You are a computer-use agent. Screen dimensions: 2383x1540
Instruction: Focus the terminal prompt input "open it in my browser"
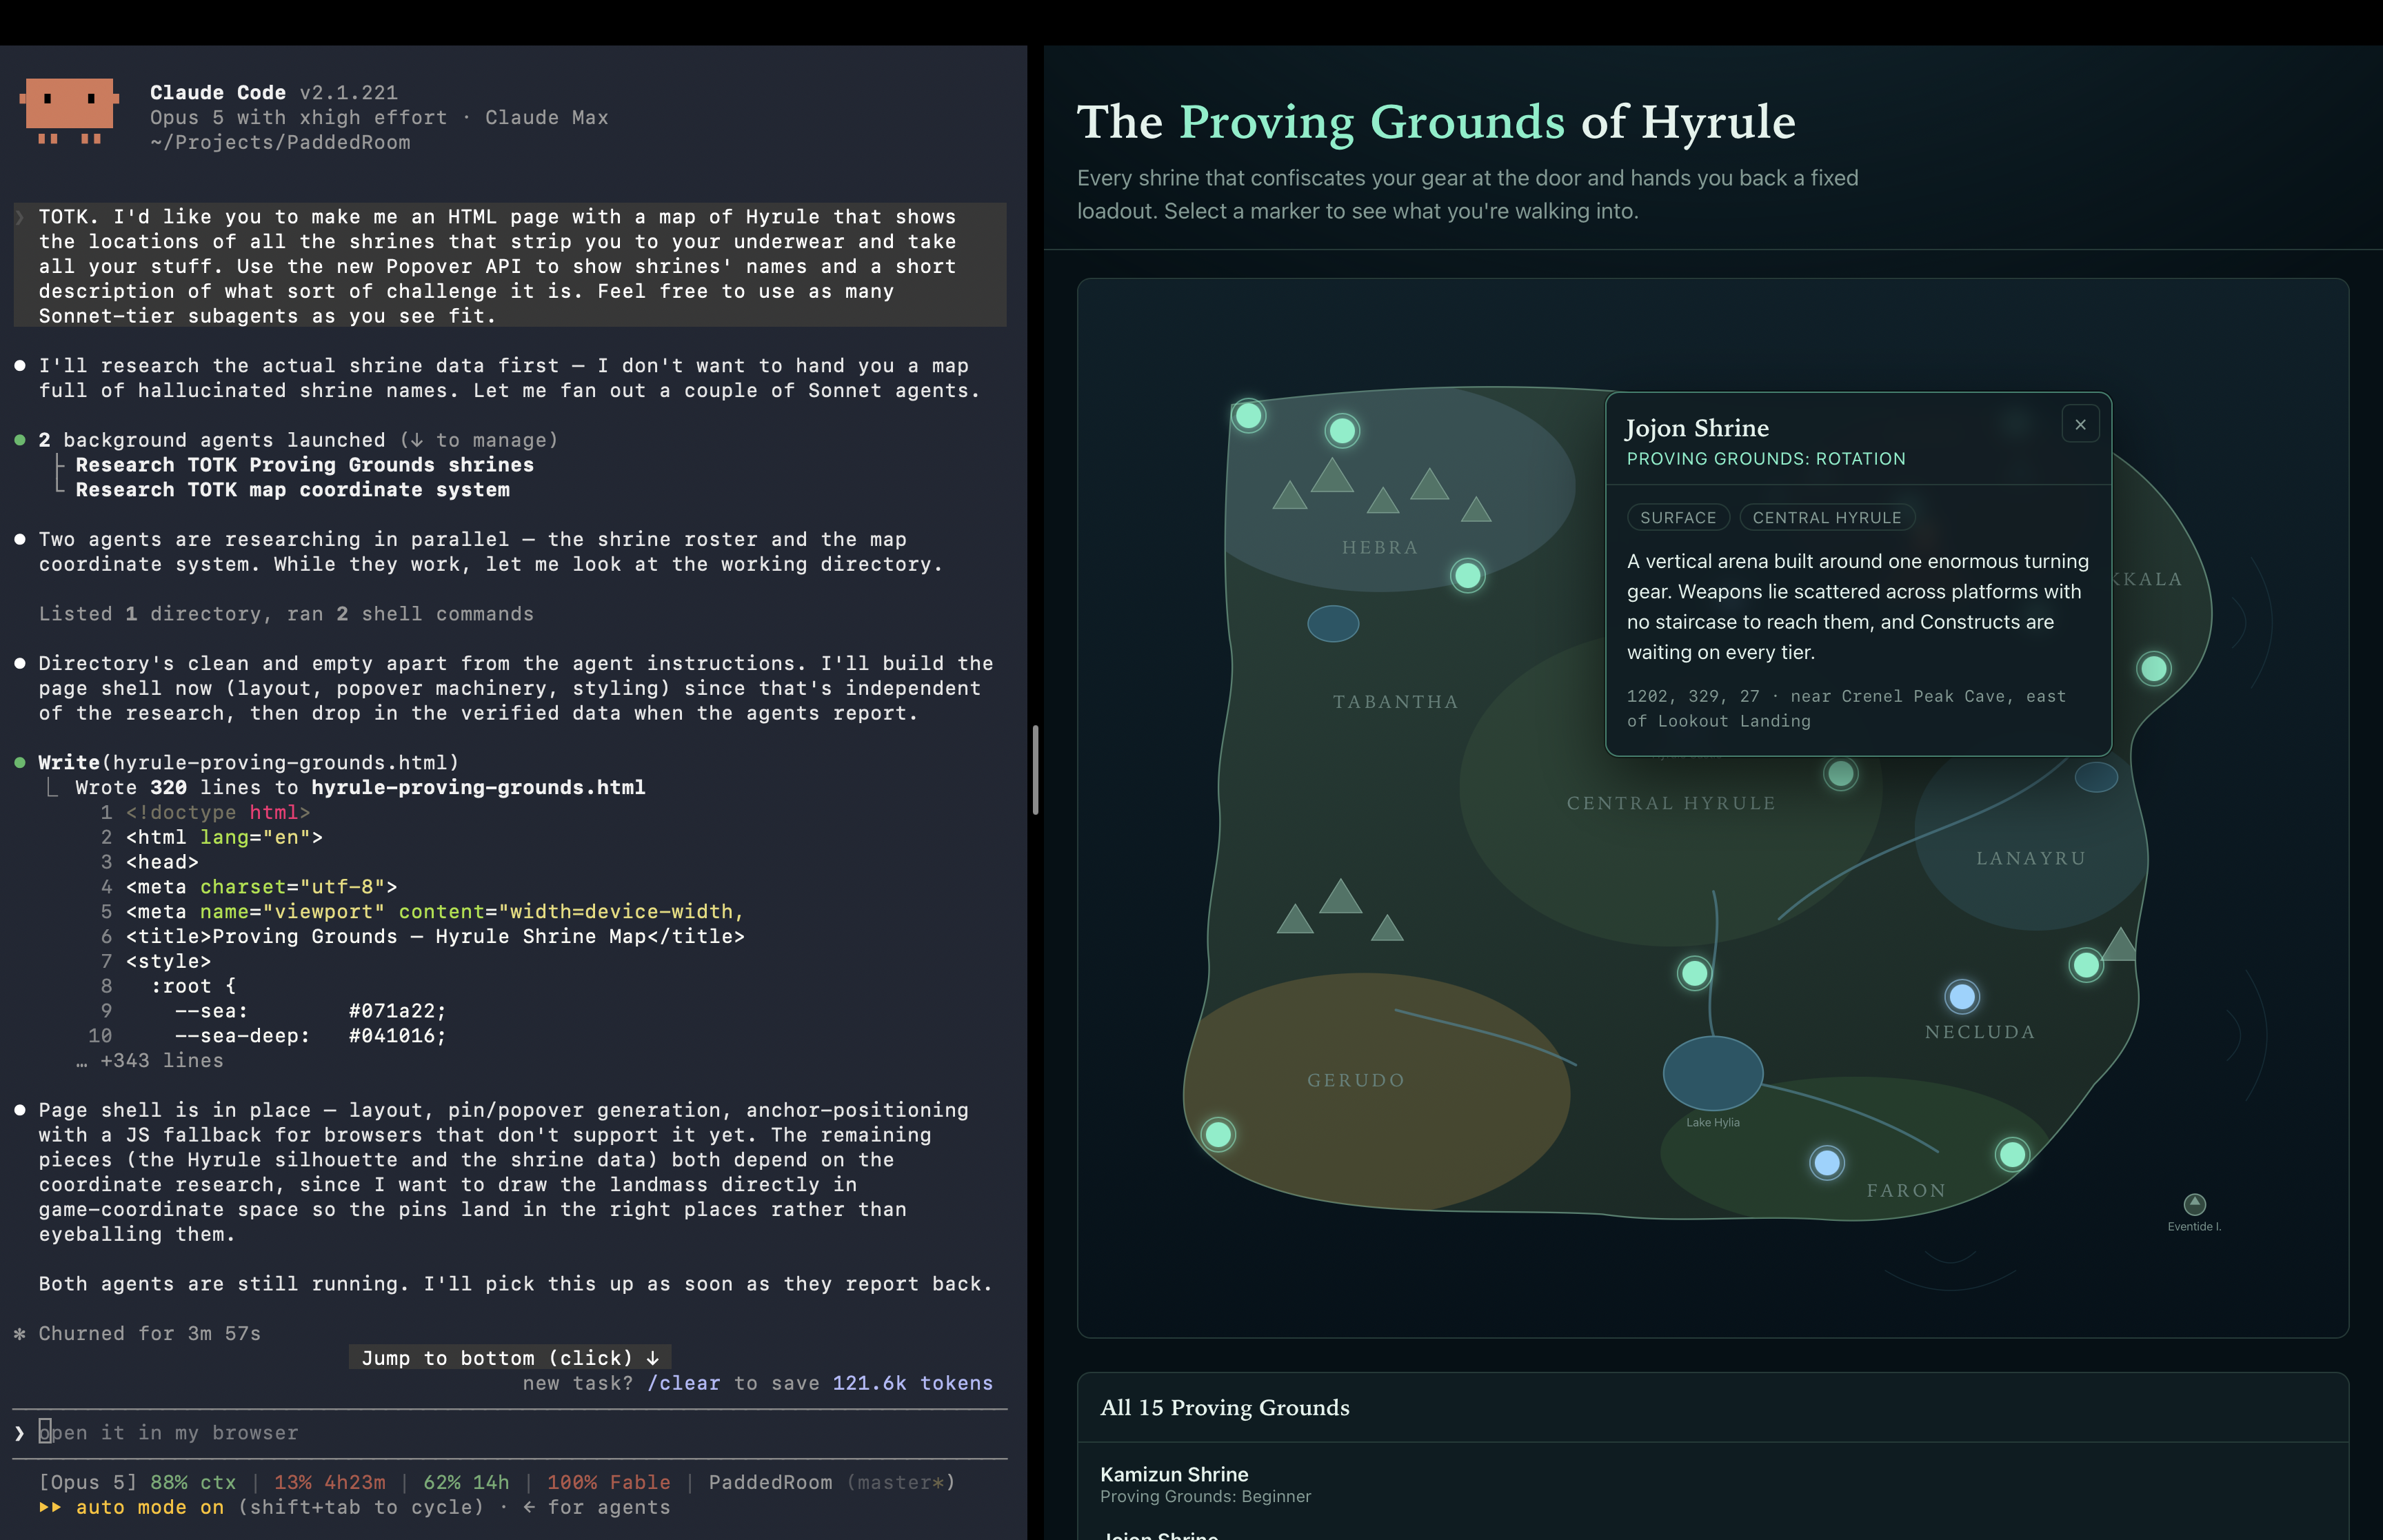510,1433
